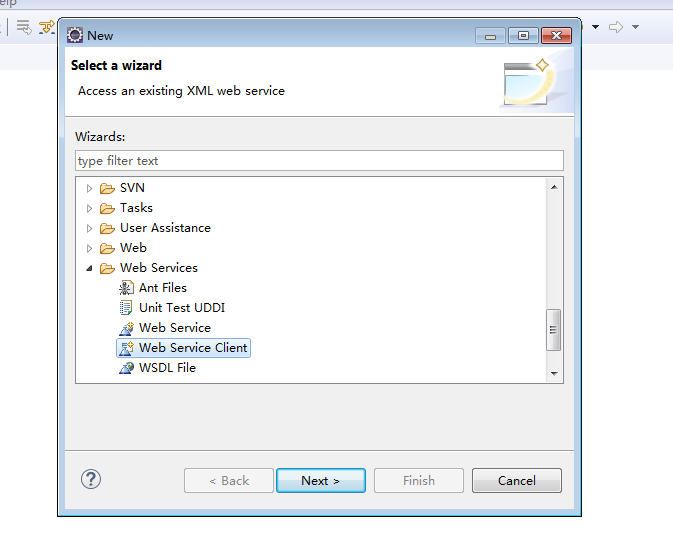Click the Web Services folder icon
Image resolution: width=673 pixels, height=546 pixels.
pos(107,268)
